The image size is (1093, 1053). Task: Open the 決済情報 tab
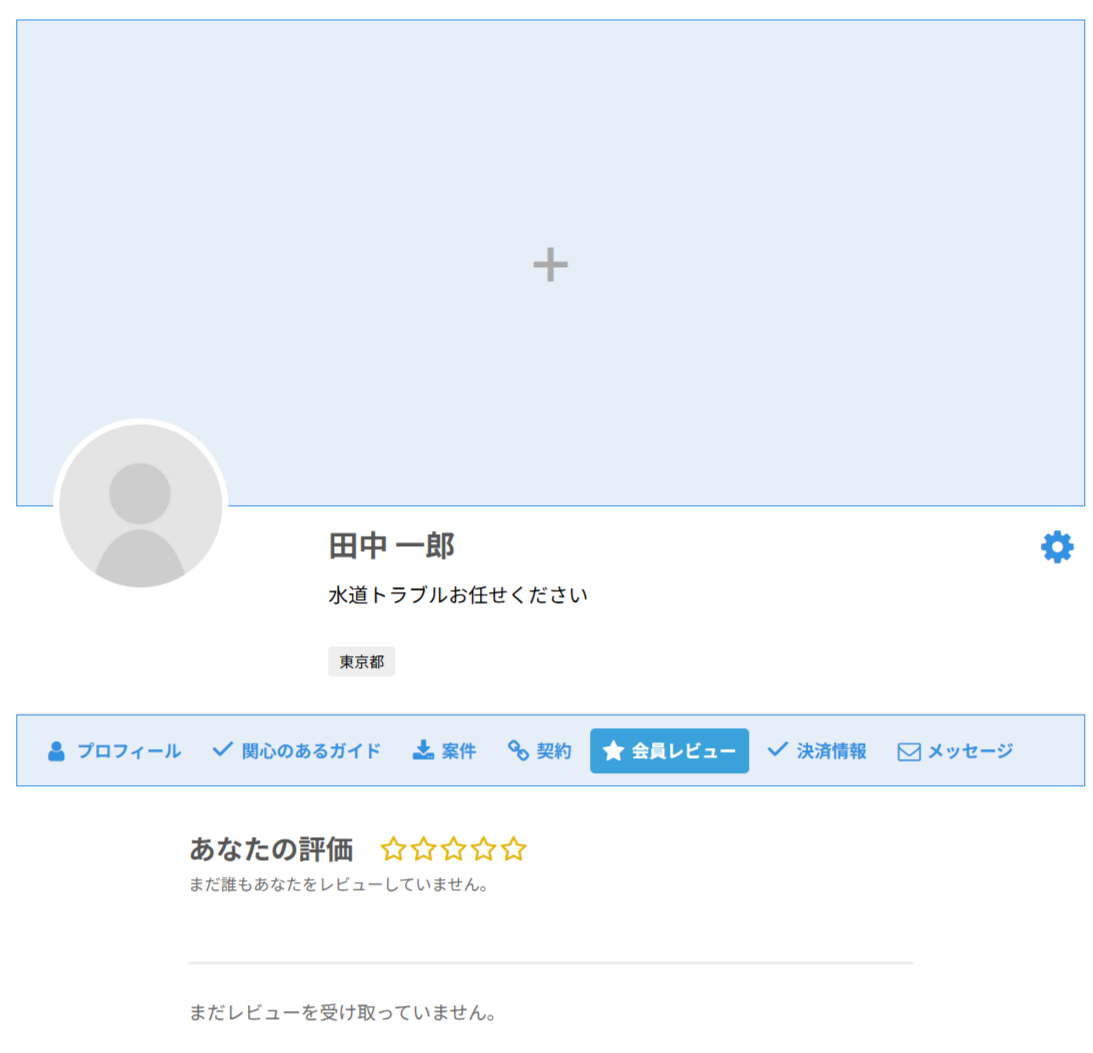pyautogui.click(x=831, y=751)
